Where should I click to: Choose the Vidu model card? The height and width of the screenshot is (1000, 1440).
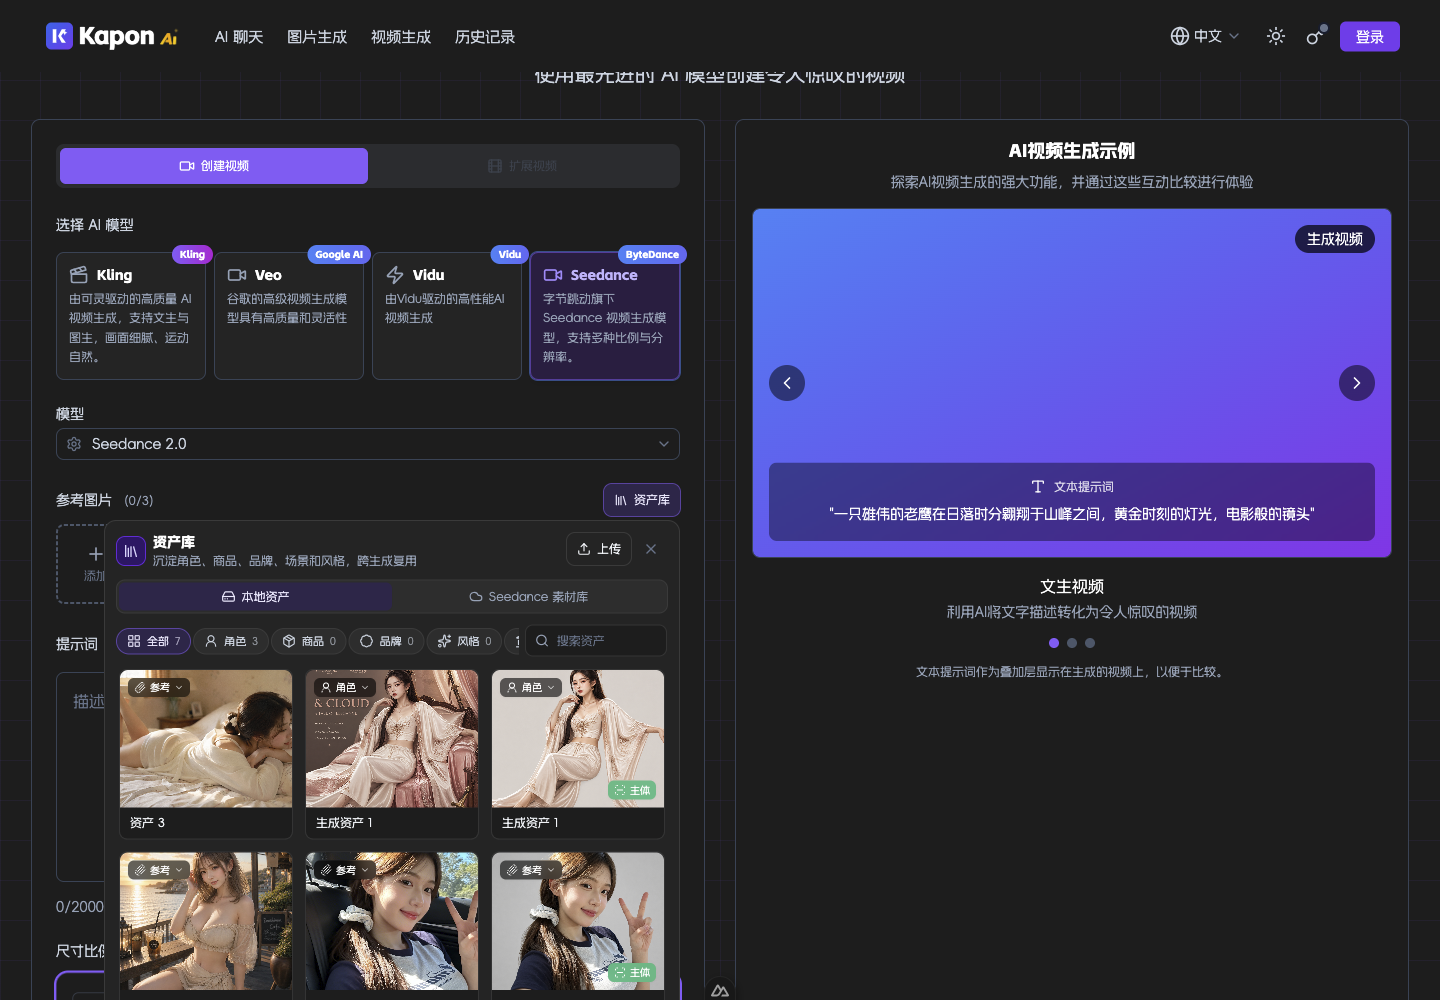[x=447, y=316]
